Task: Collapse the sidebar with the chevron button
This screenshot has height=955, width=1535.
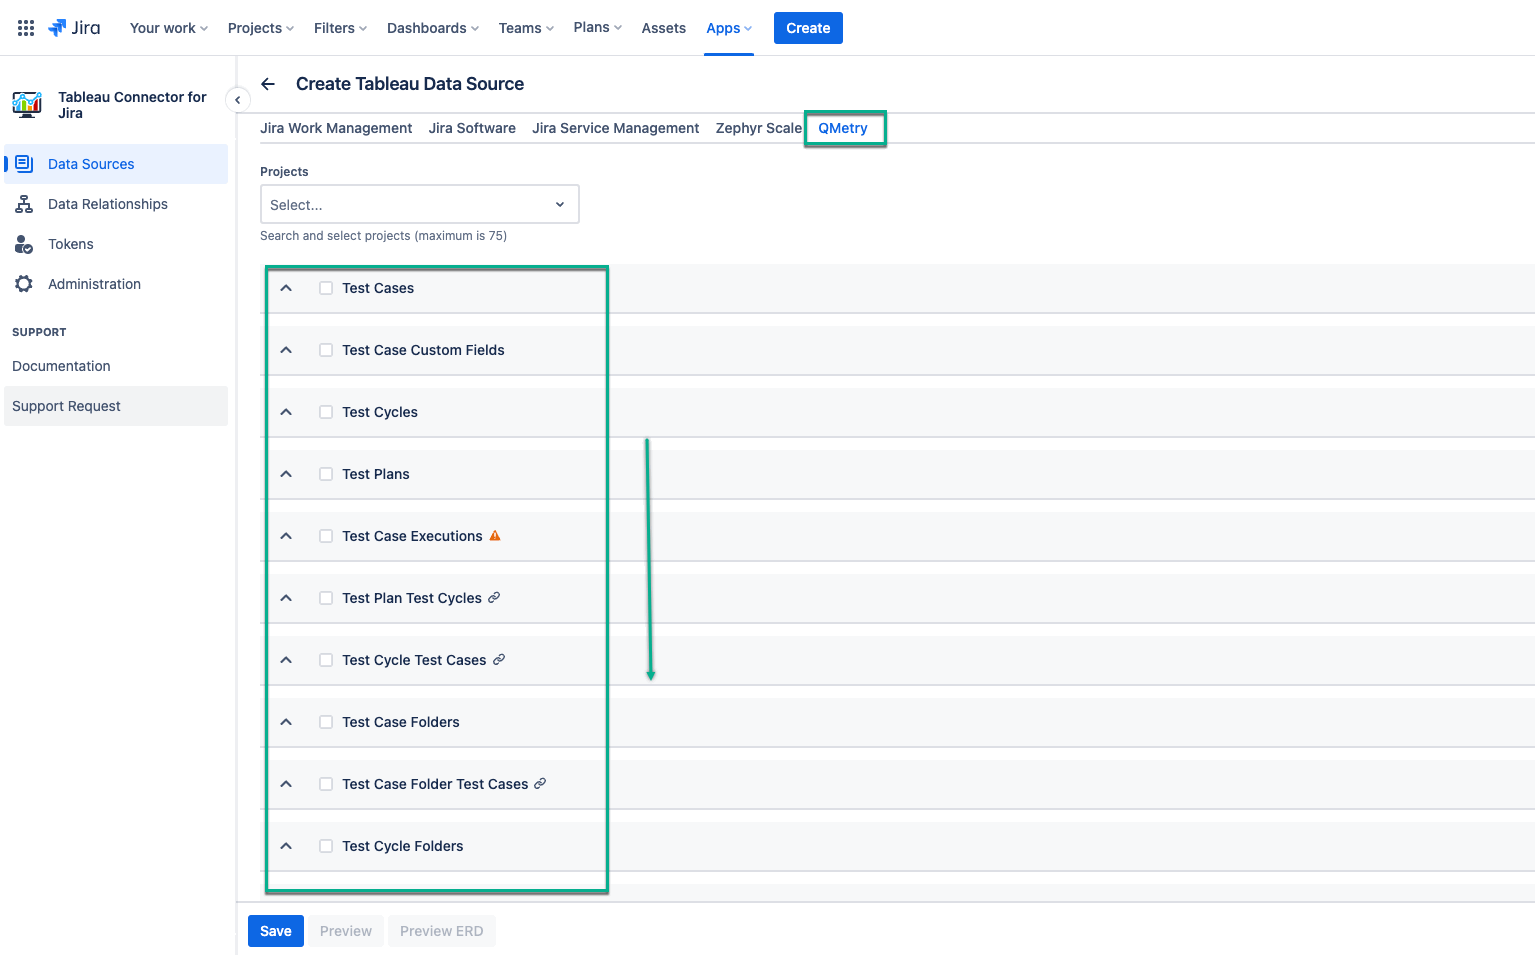Action: tap(237, 100)
